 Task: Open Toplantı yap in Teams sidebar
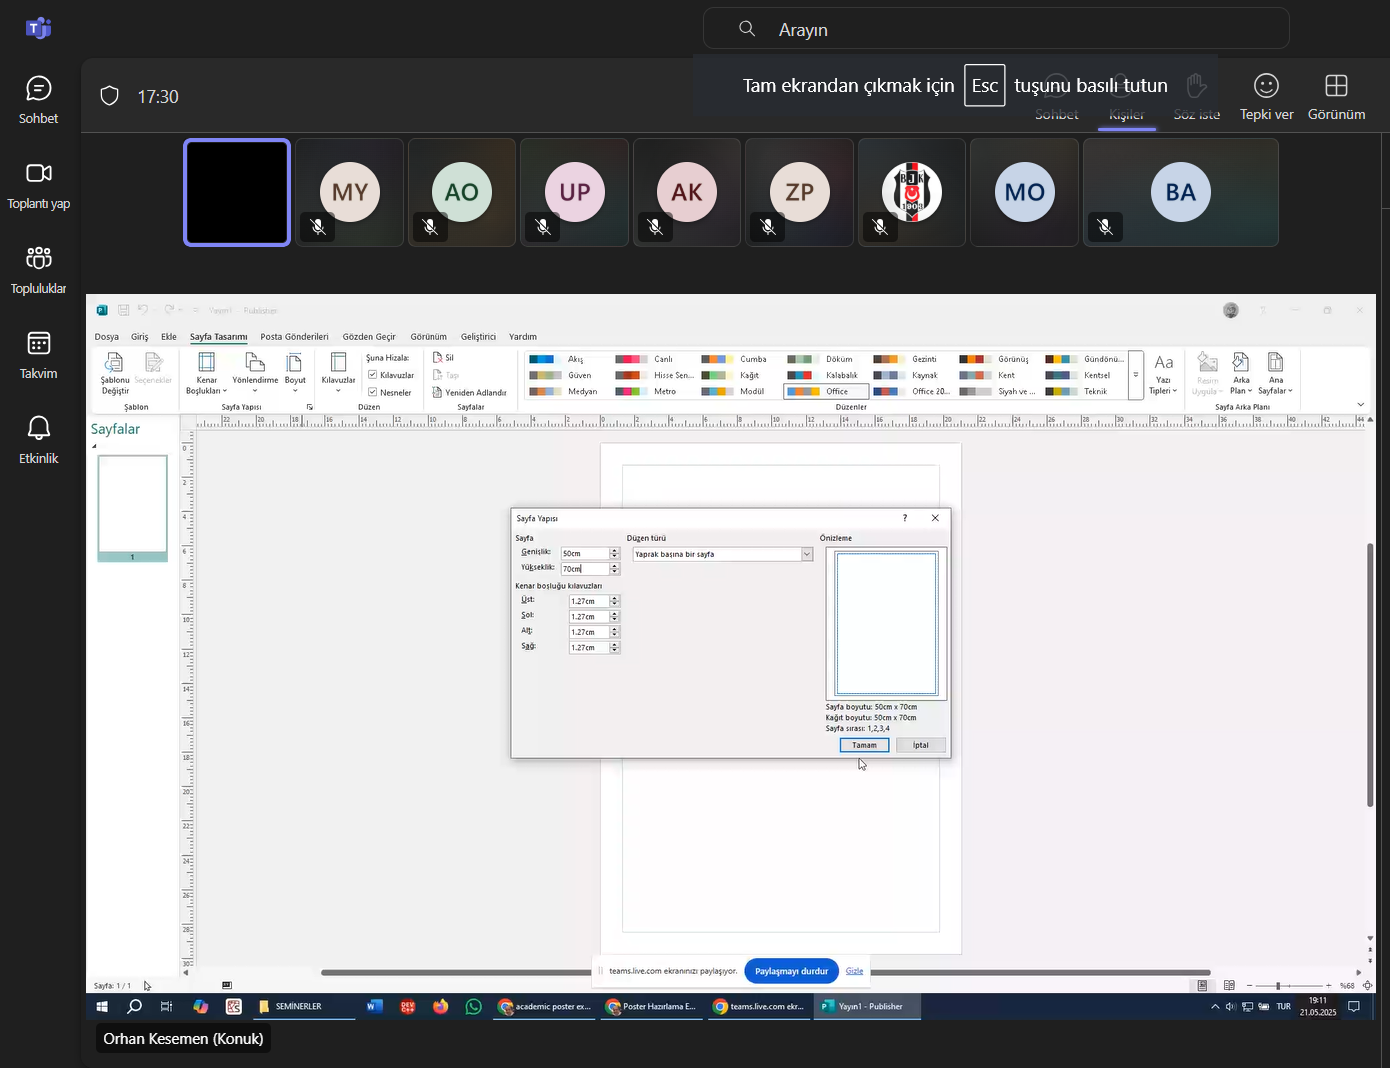[38, 186]
